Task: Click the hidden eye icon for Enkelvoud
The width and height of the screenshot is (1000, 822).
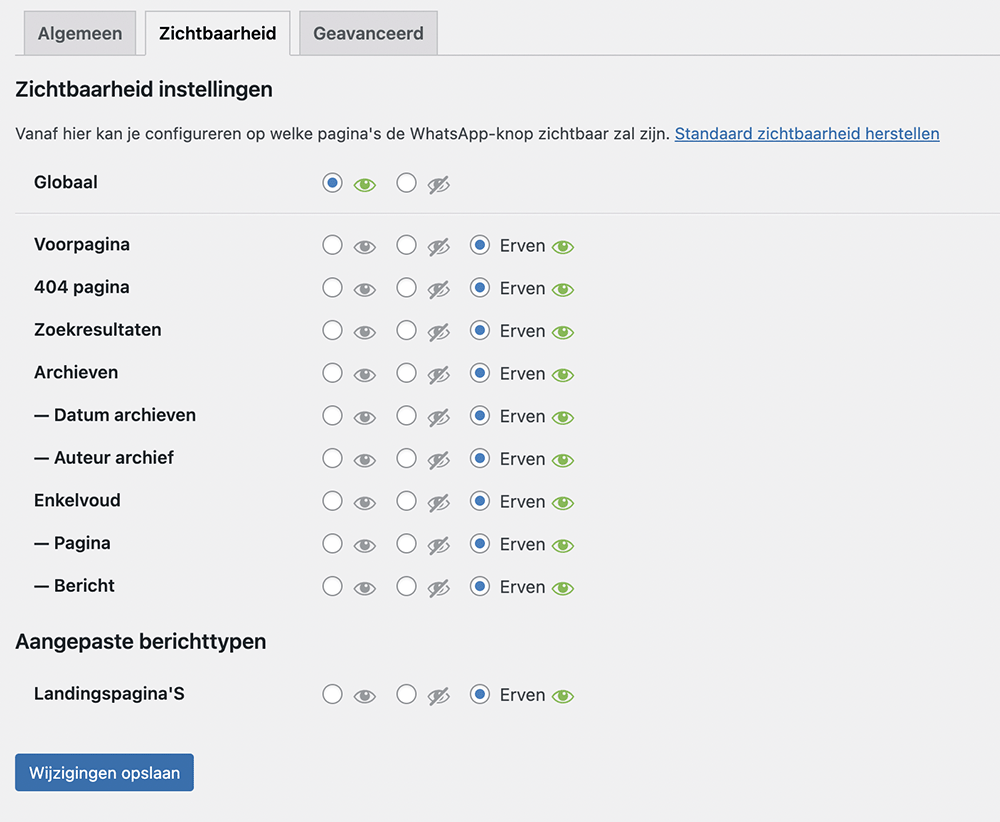Action: 438,503
